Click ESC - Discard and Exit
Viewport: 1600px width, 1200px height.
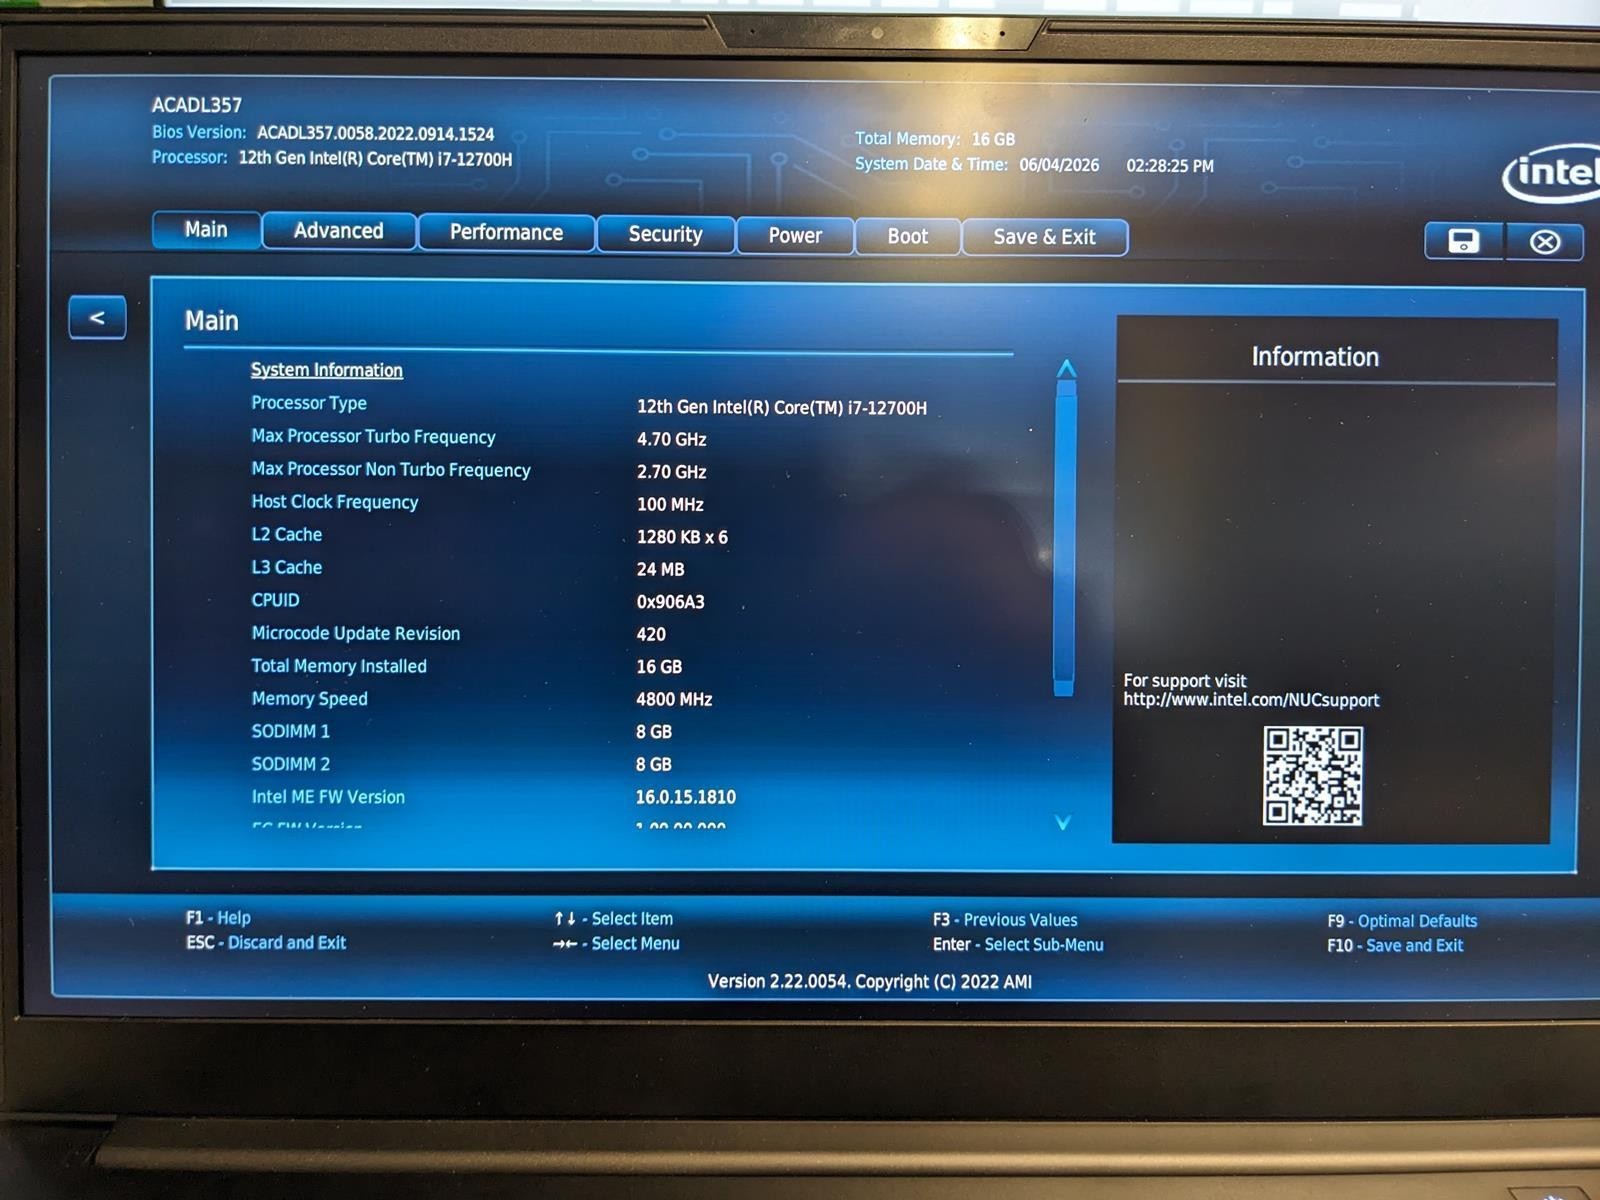(x=266, y=943)
